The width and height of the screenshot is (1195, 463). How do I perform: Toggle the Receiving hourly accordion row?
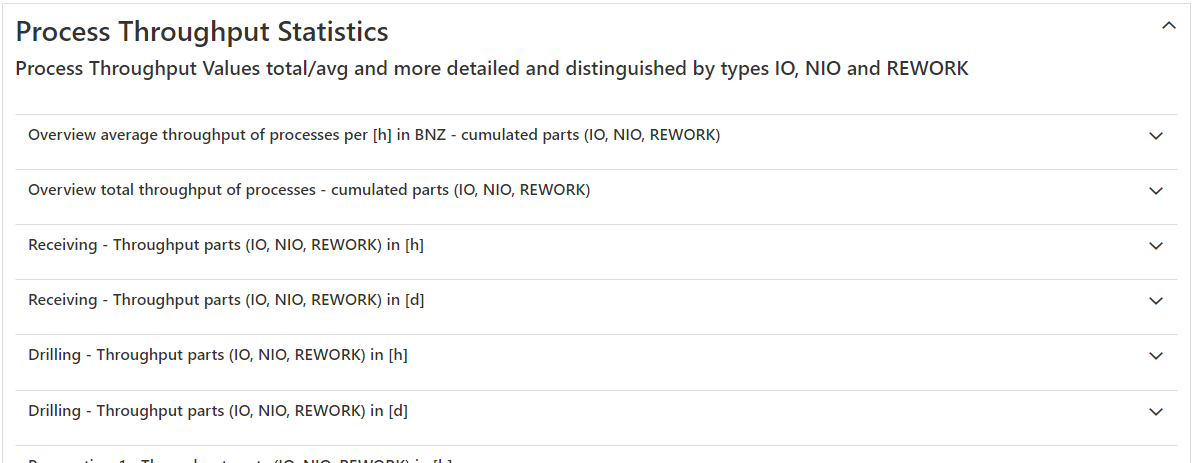(596, 246)
